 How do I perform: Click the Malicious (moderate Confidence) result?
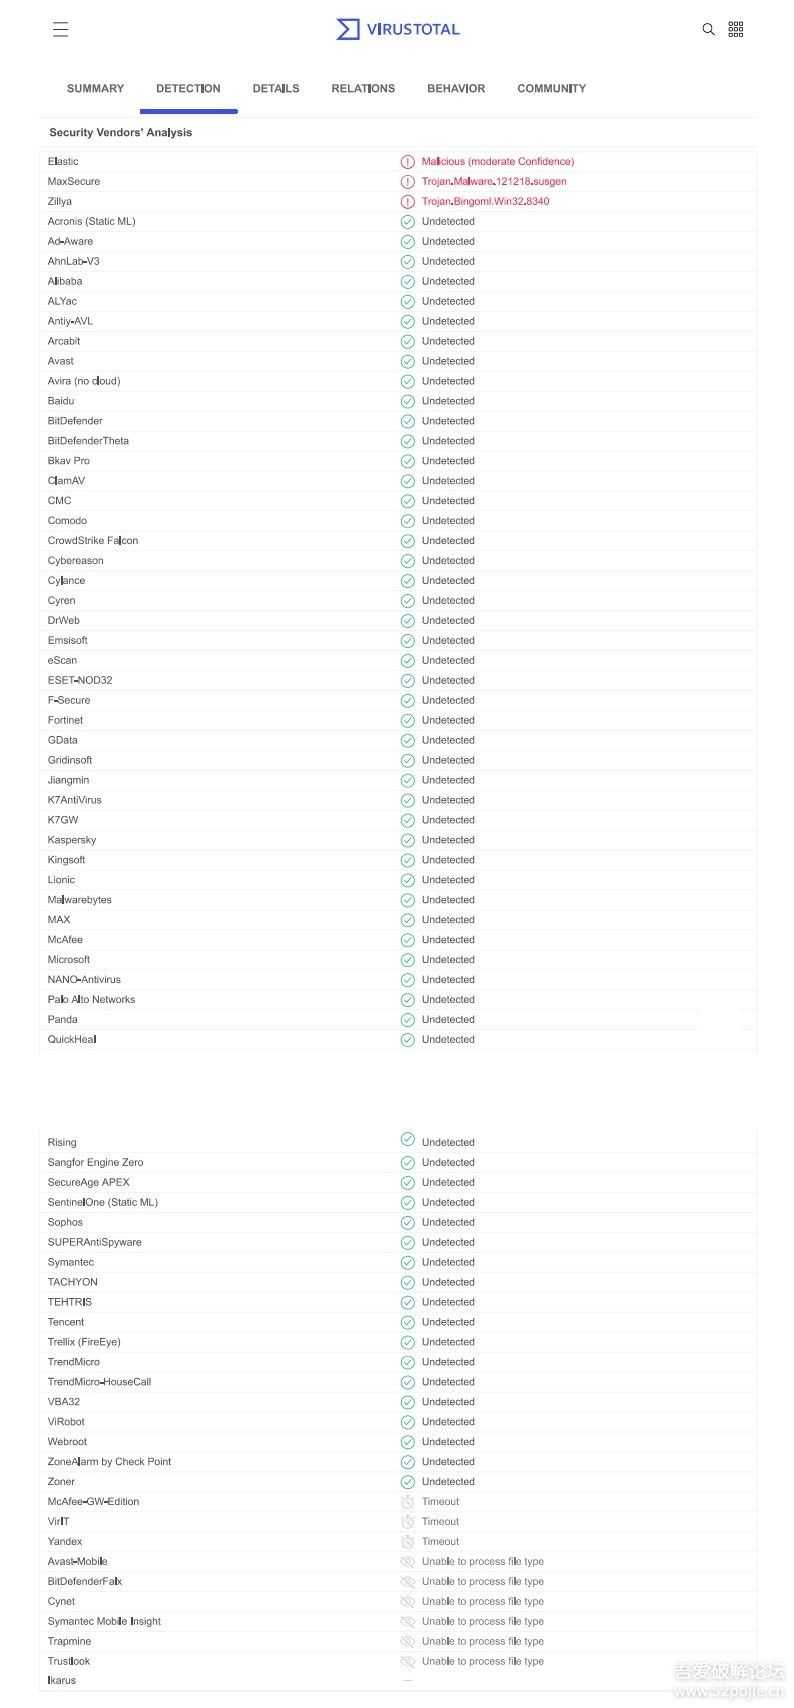pos(498,162)
